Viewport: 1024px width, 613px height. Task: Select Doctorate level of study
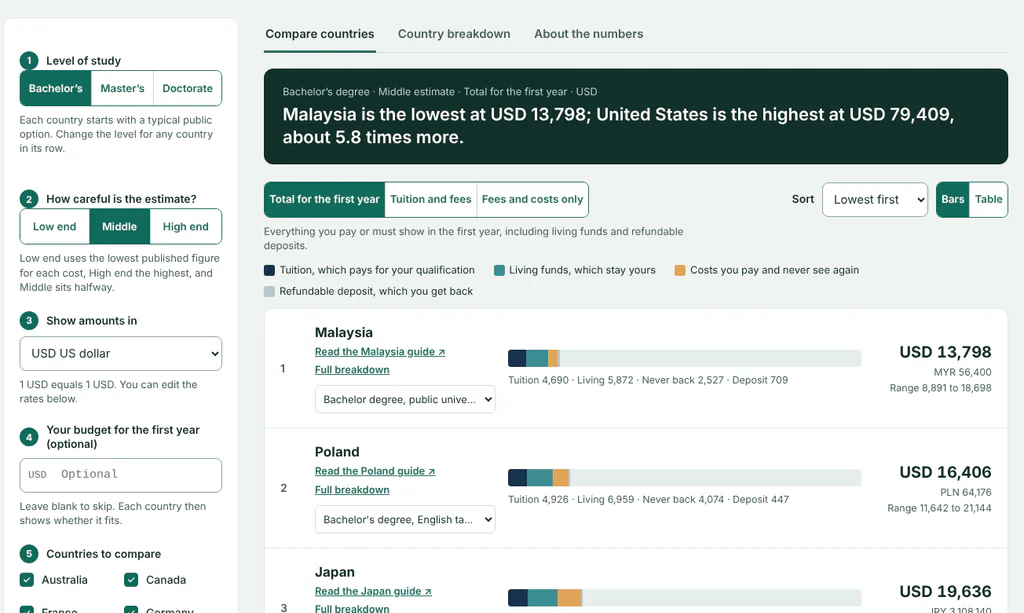click(x=187, y=88)
